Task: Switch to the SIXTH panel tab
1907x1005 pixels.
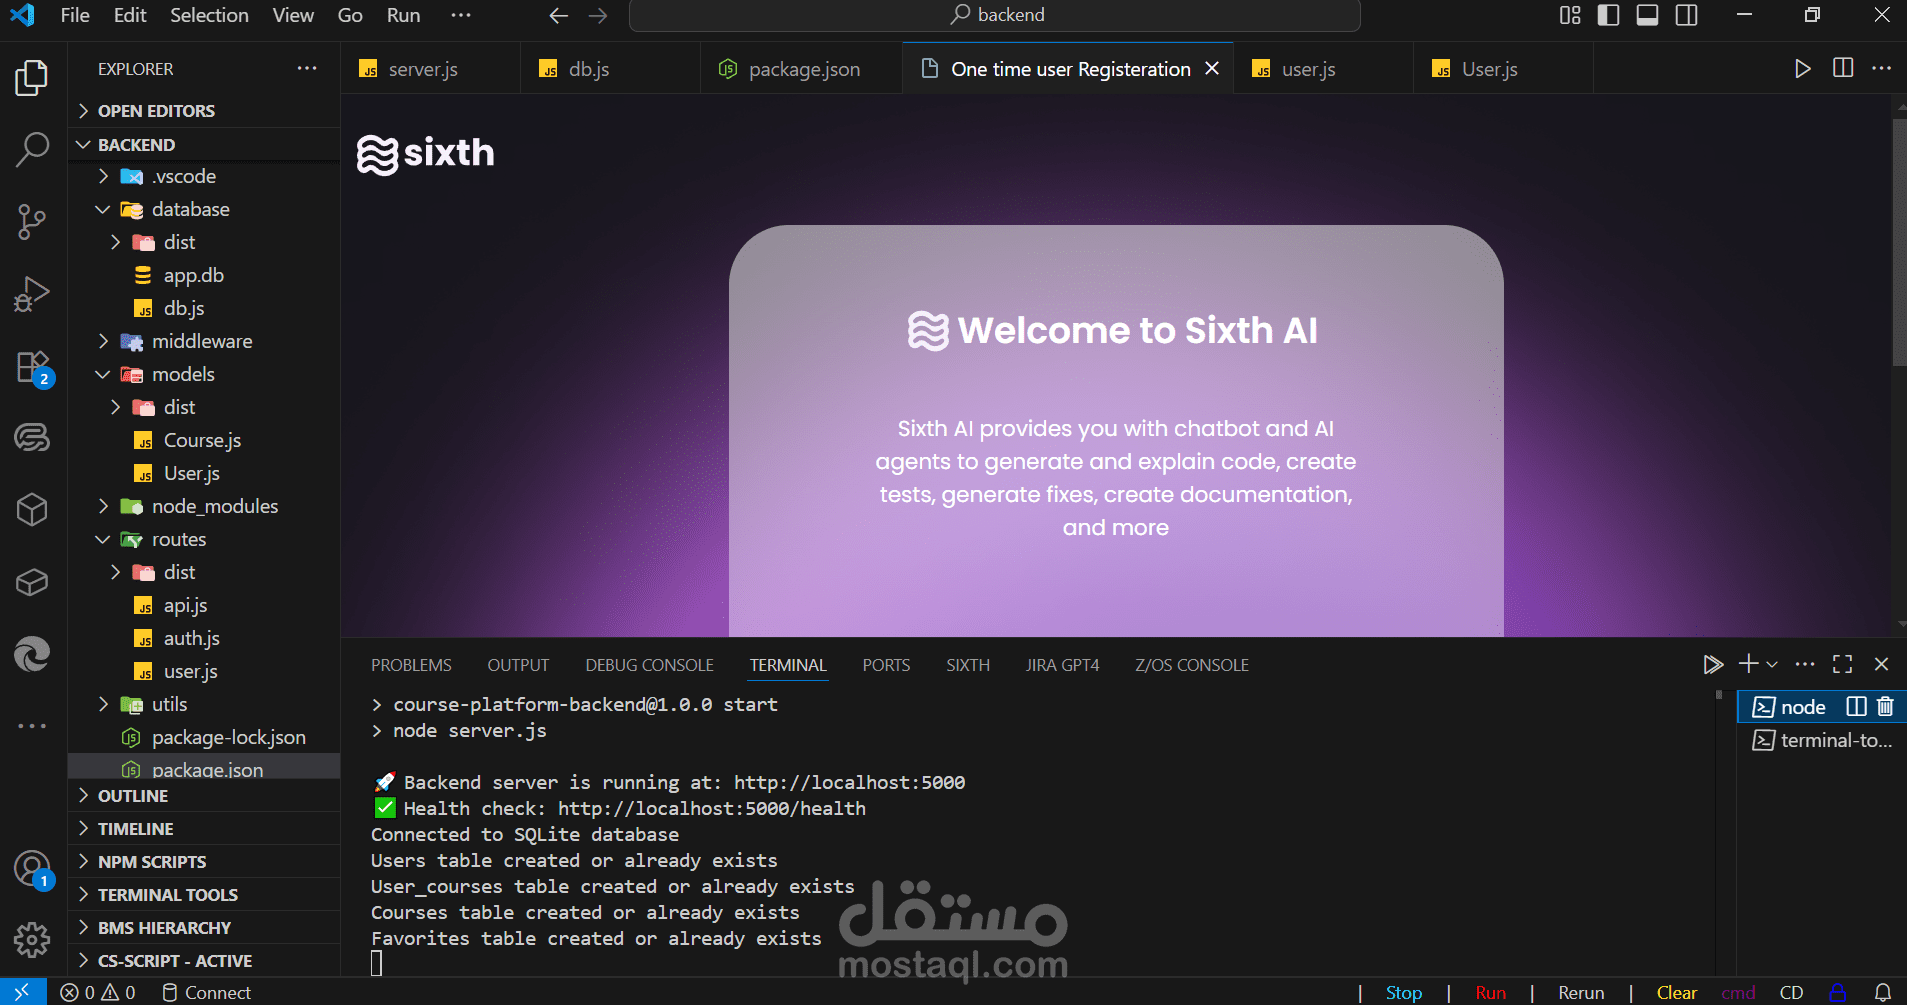Action: pos(968,665)
